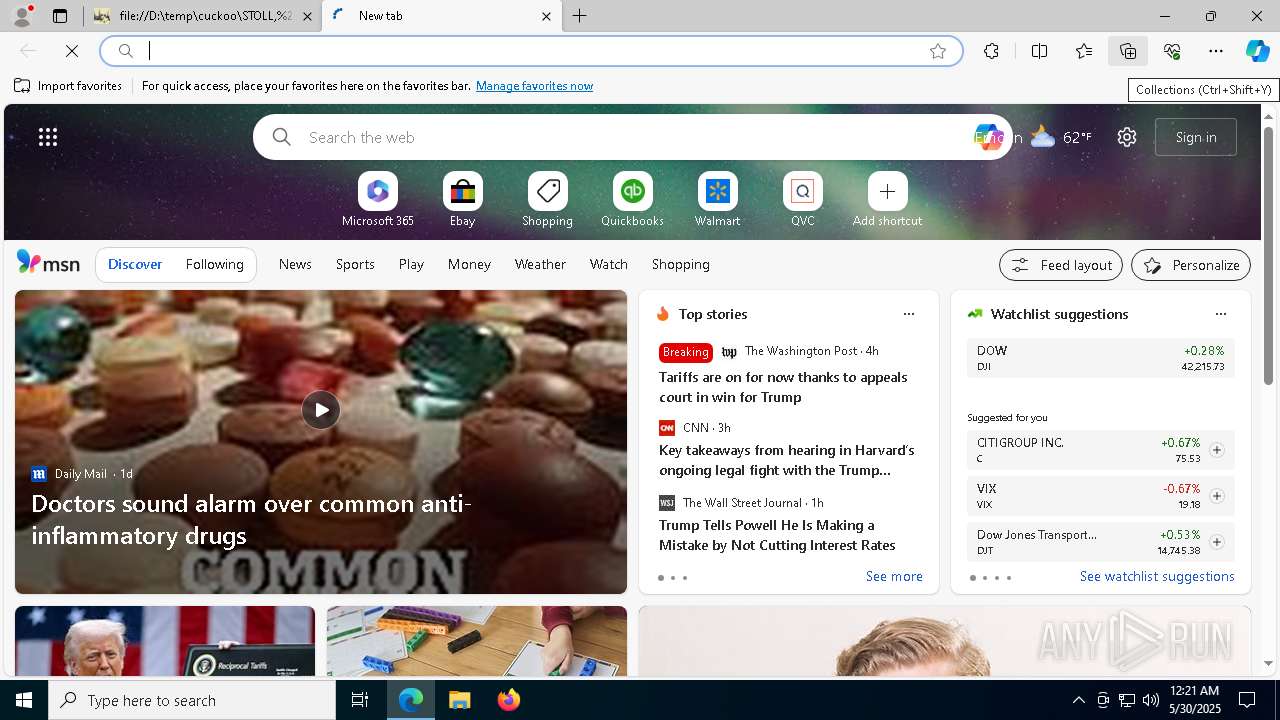Add VIX to watchlist
The width and height of the screenshot is (1280, 720).
(1217, 496)
